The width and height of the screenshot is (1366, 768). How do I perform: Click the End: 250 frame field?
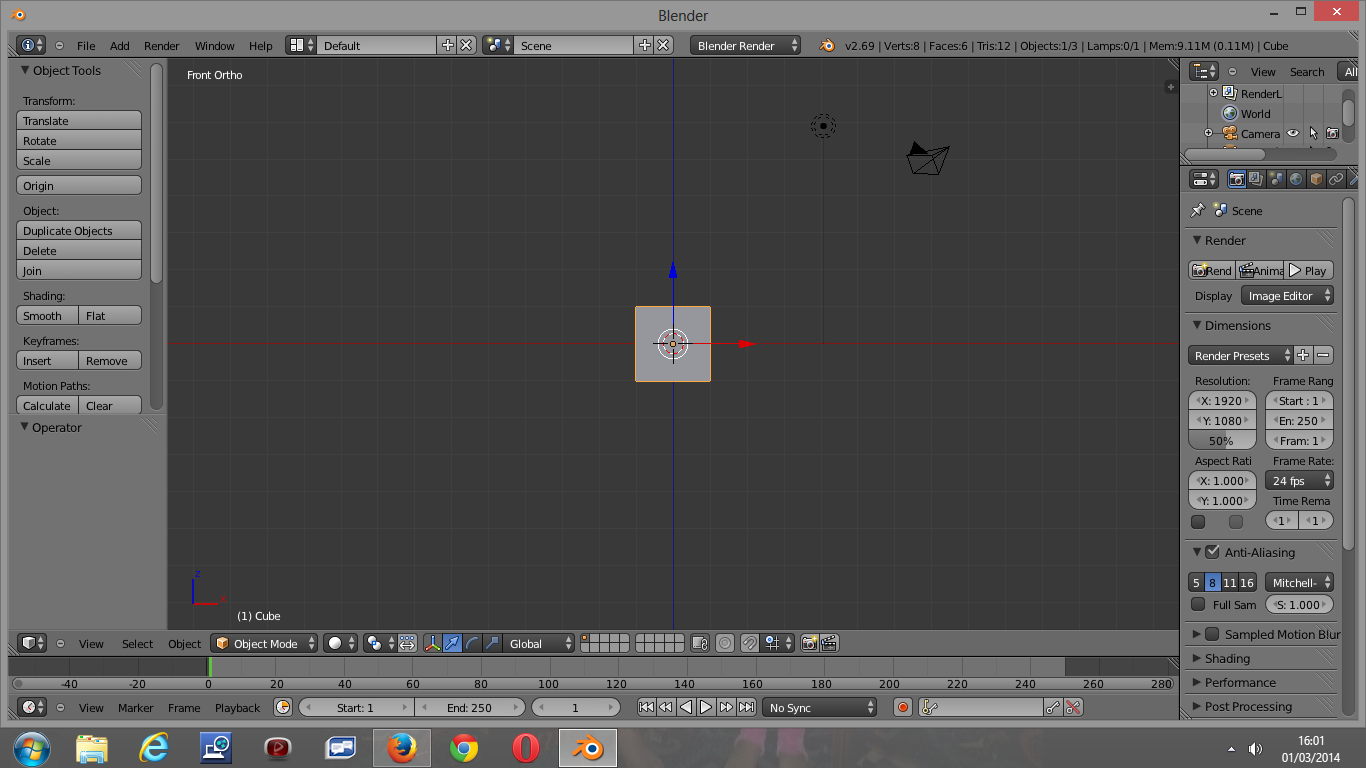point(470,707)
